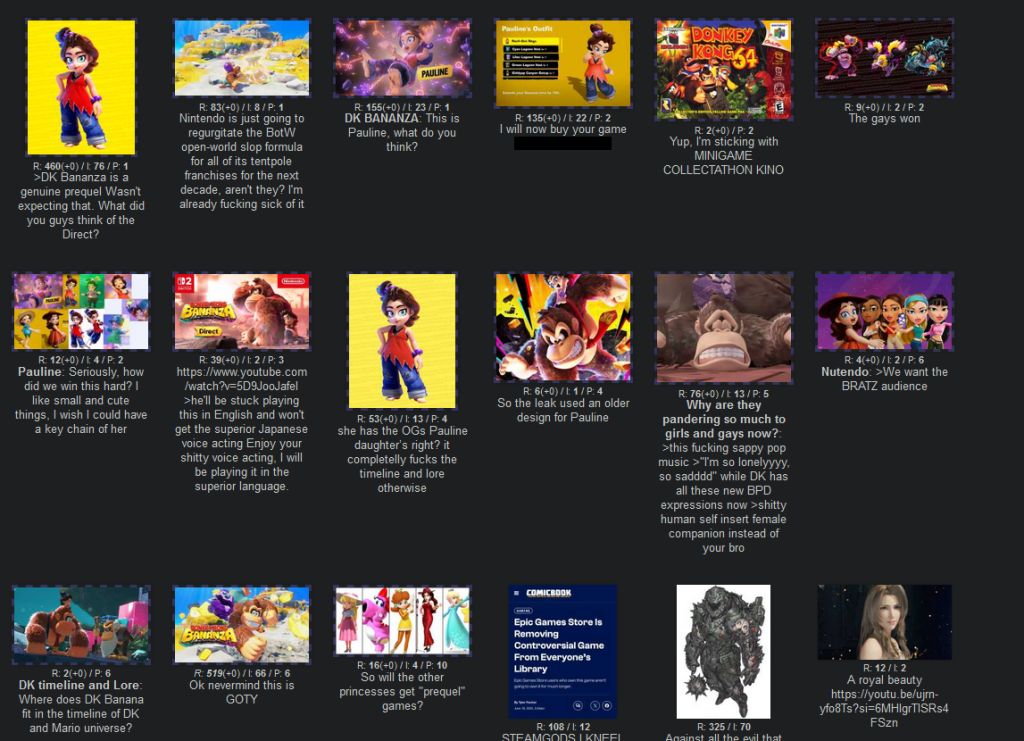
Task: Click text 'So the leak used an older design'
Action: click(563, 411)
